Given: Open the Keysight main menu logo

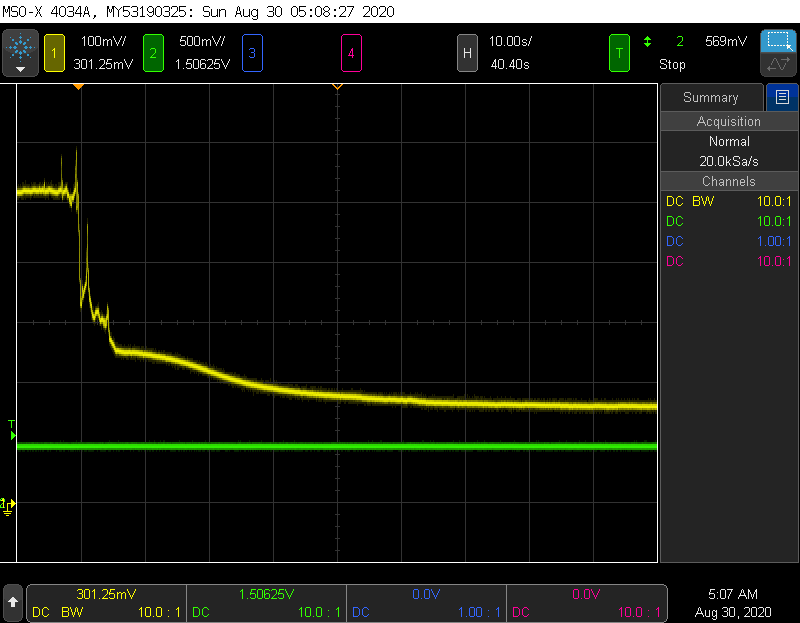Looking at the screenshot, I should point(20,46).
